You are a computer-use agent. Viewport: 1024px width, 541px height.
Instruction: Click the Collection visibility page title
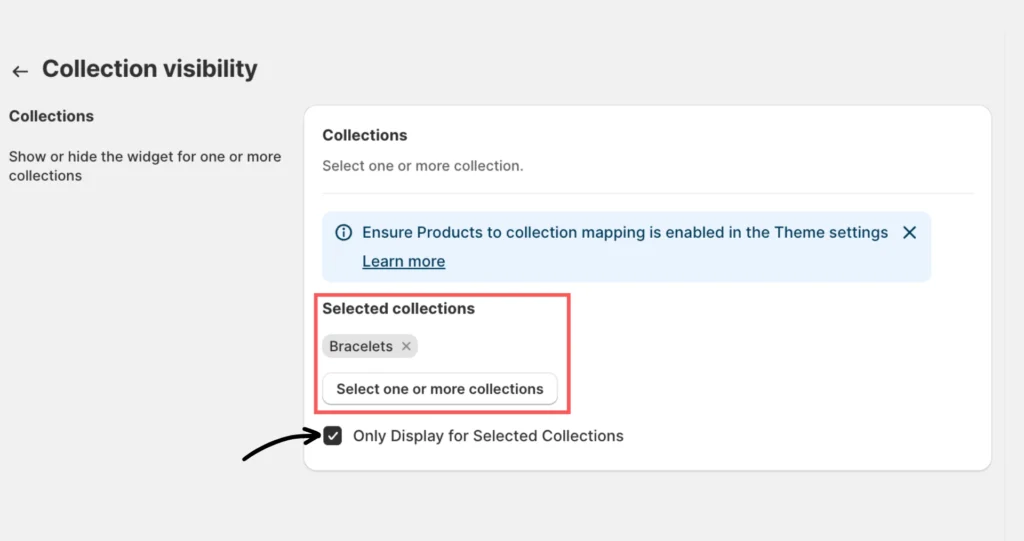tap(149, 69)
